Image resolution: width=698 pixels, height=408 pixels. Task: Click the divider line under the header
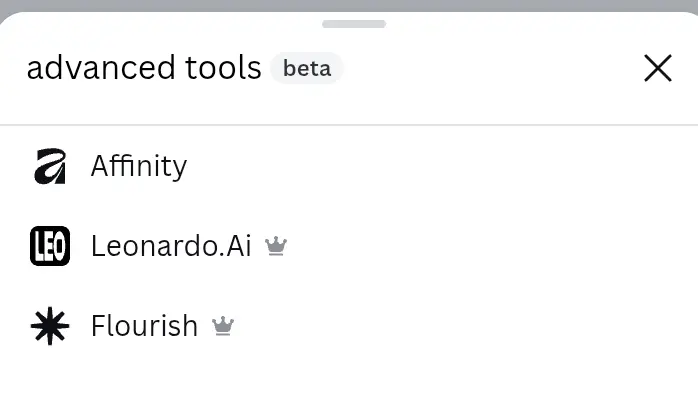[349, 125]
